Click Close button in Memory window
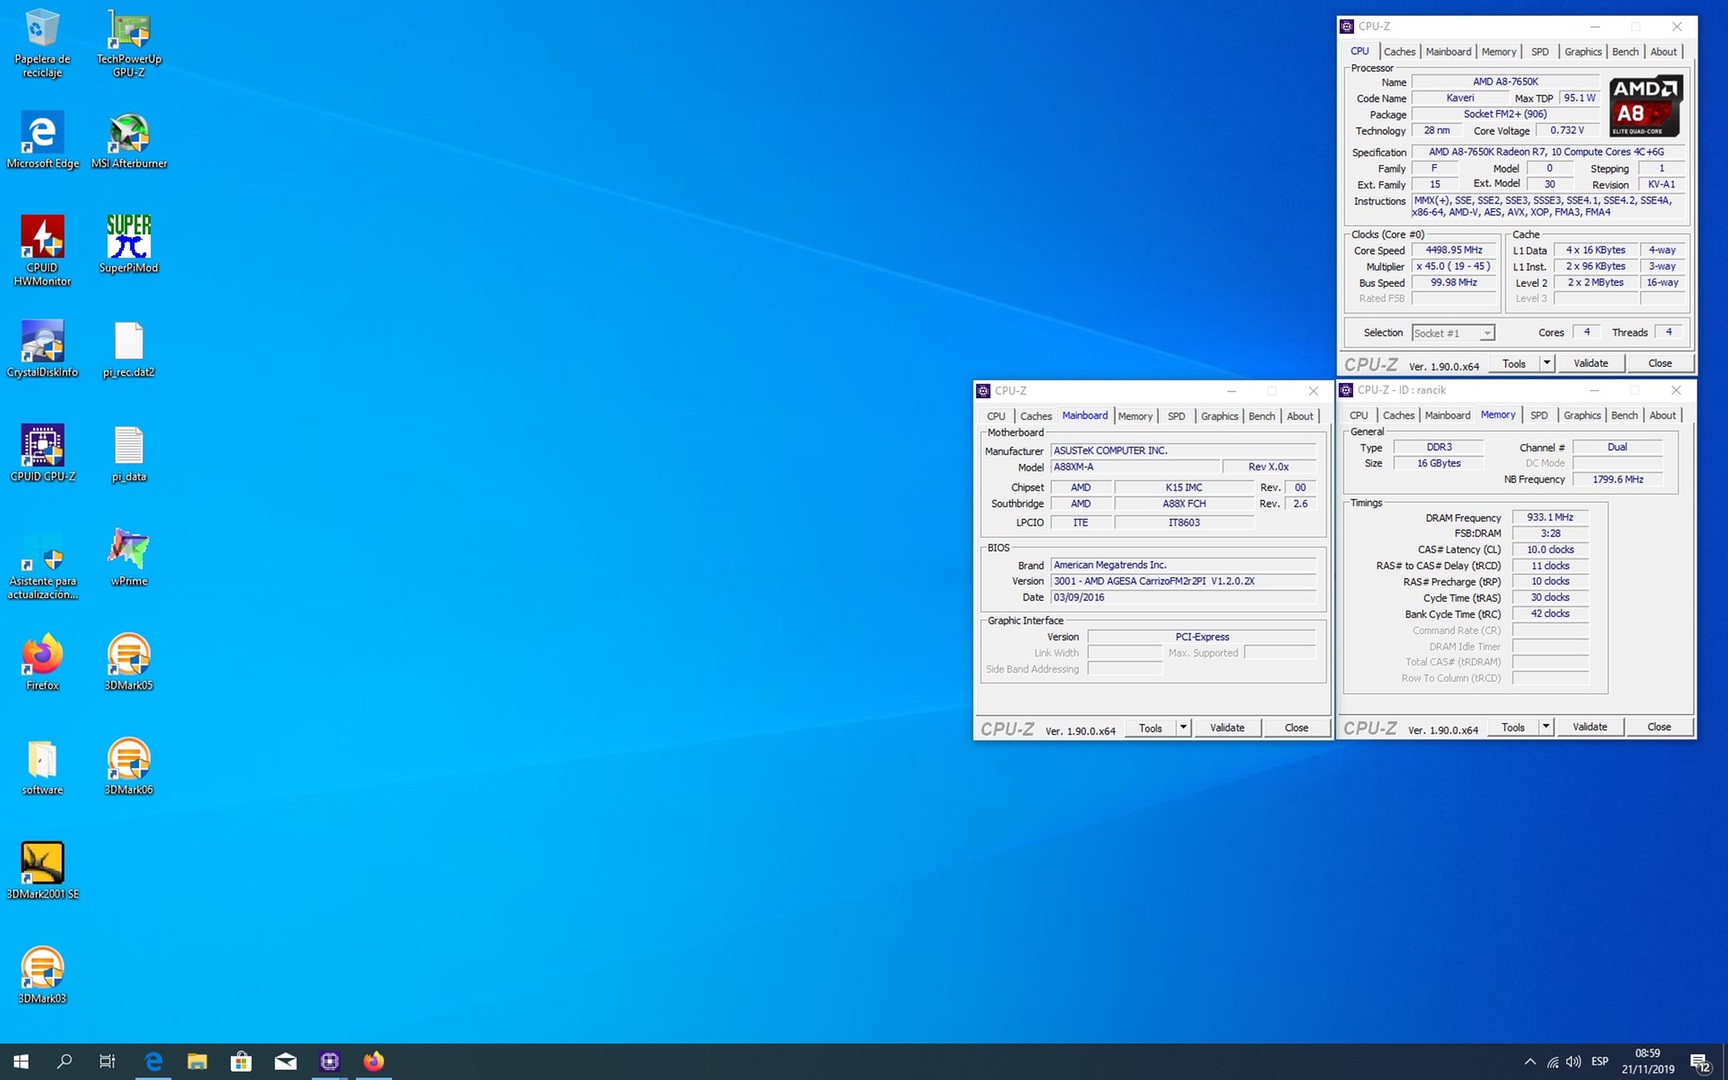 click(1658, 727)
